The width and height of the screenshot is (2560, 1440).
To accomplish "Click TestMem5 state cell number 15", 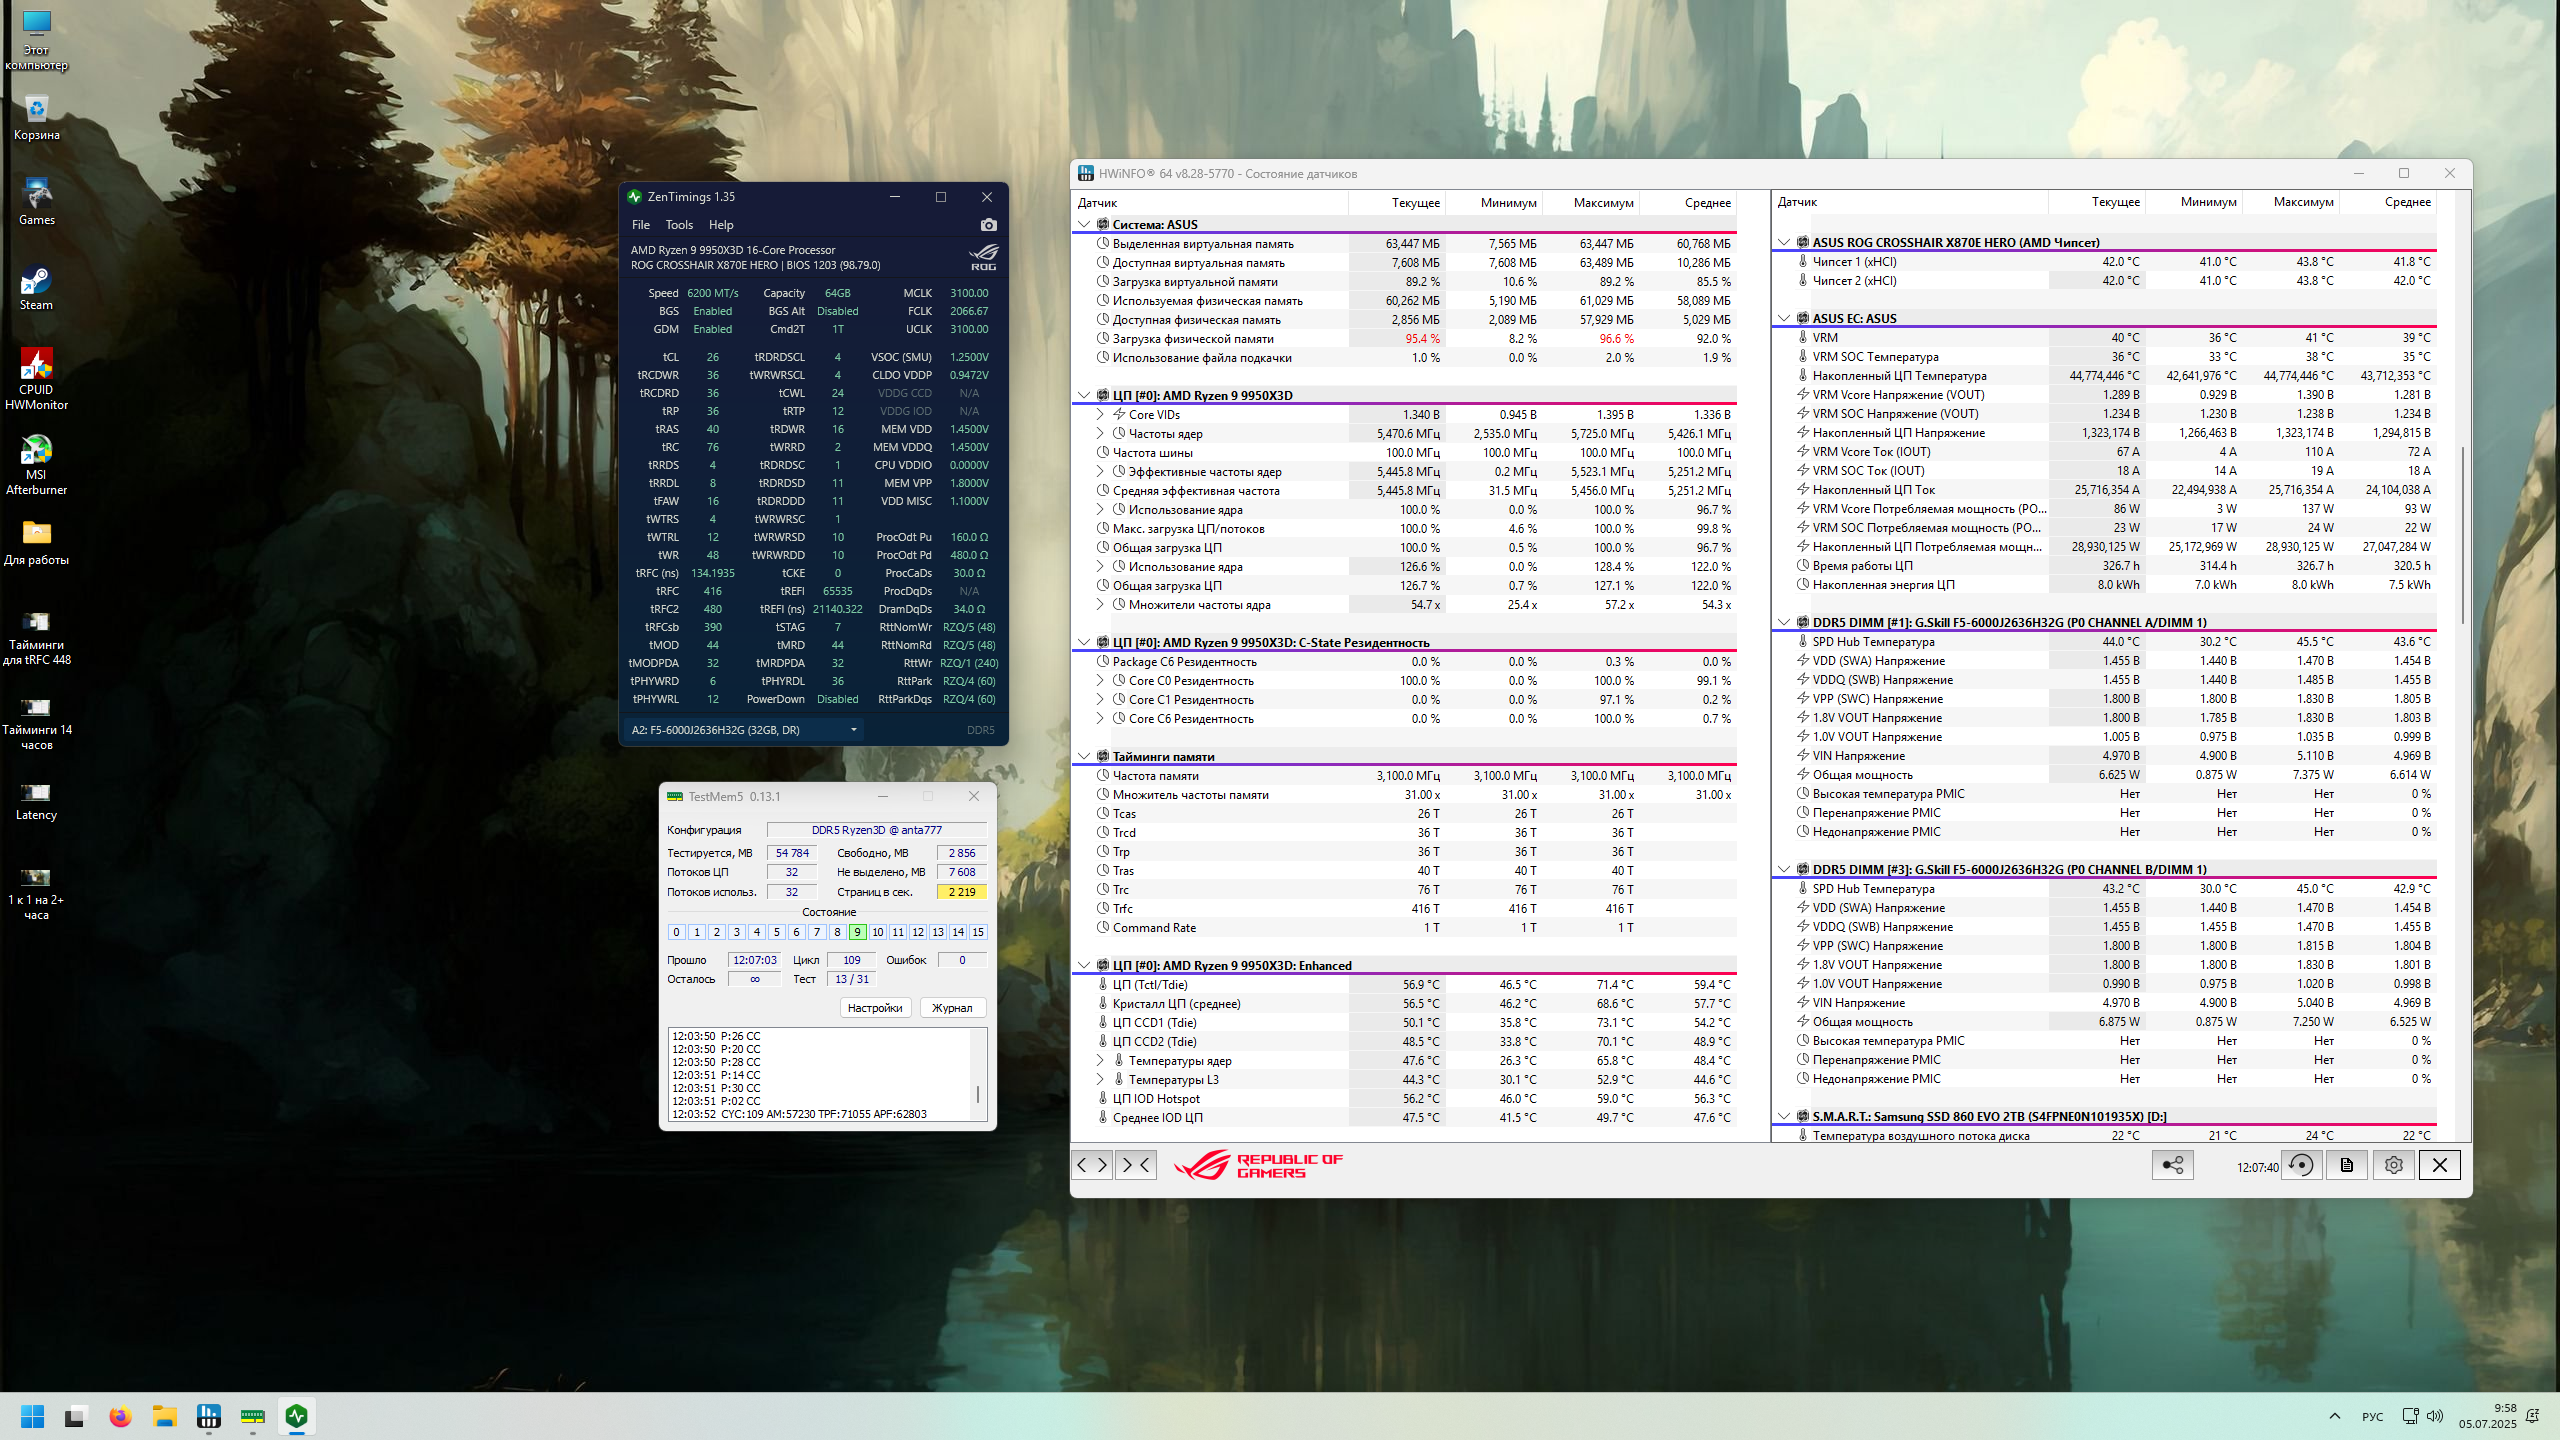I will point(978,932).
